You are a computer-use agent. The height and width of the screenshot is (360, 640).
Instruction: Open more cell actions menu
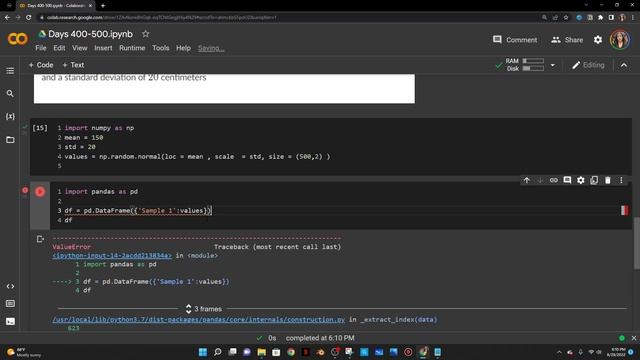[x=621, y=180]
